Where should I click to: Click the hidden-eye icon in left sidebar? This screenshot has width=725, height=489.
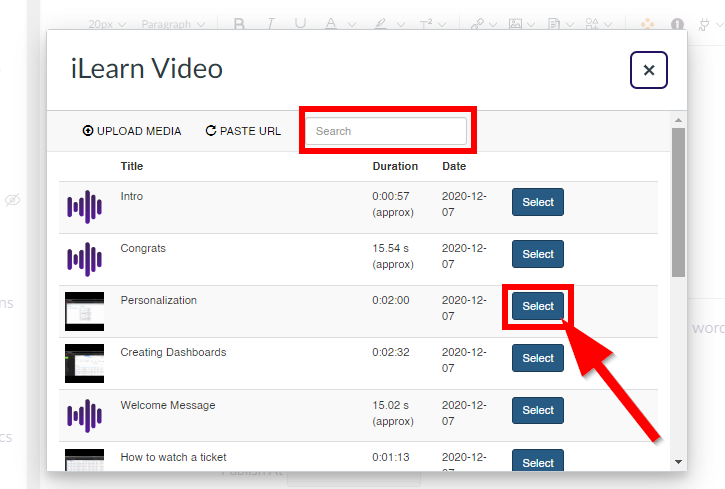(12, 200)
